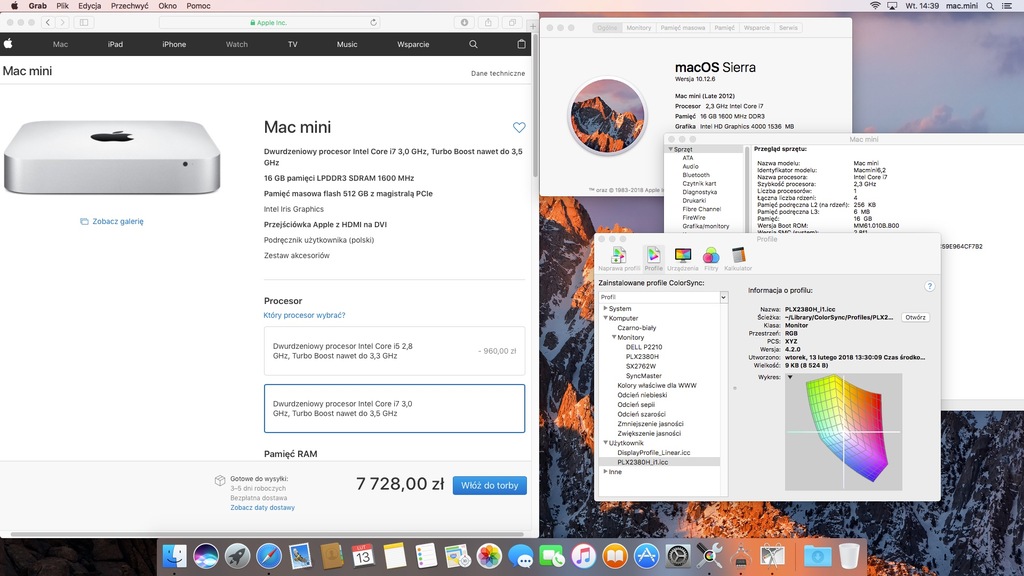Viewport: 1024px width, 576px height.
Task: Open Photos from the dock
Action: tap(488, 556)
